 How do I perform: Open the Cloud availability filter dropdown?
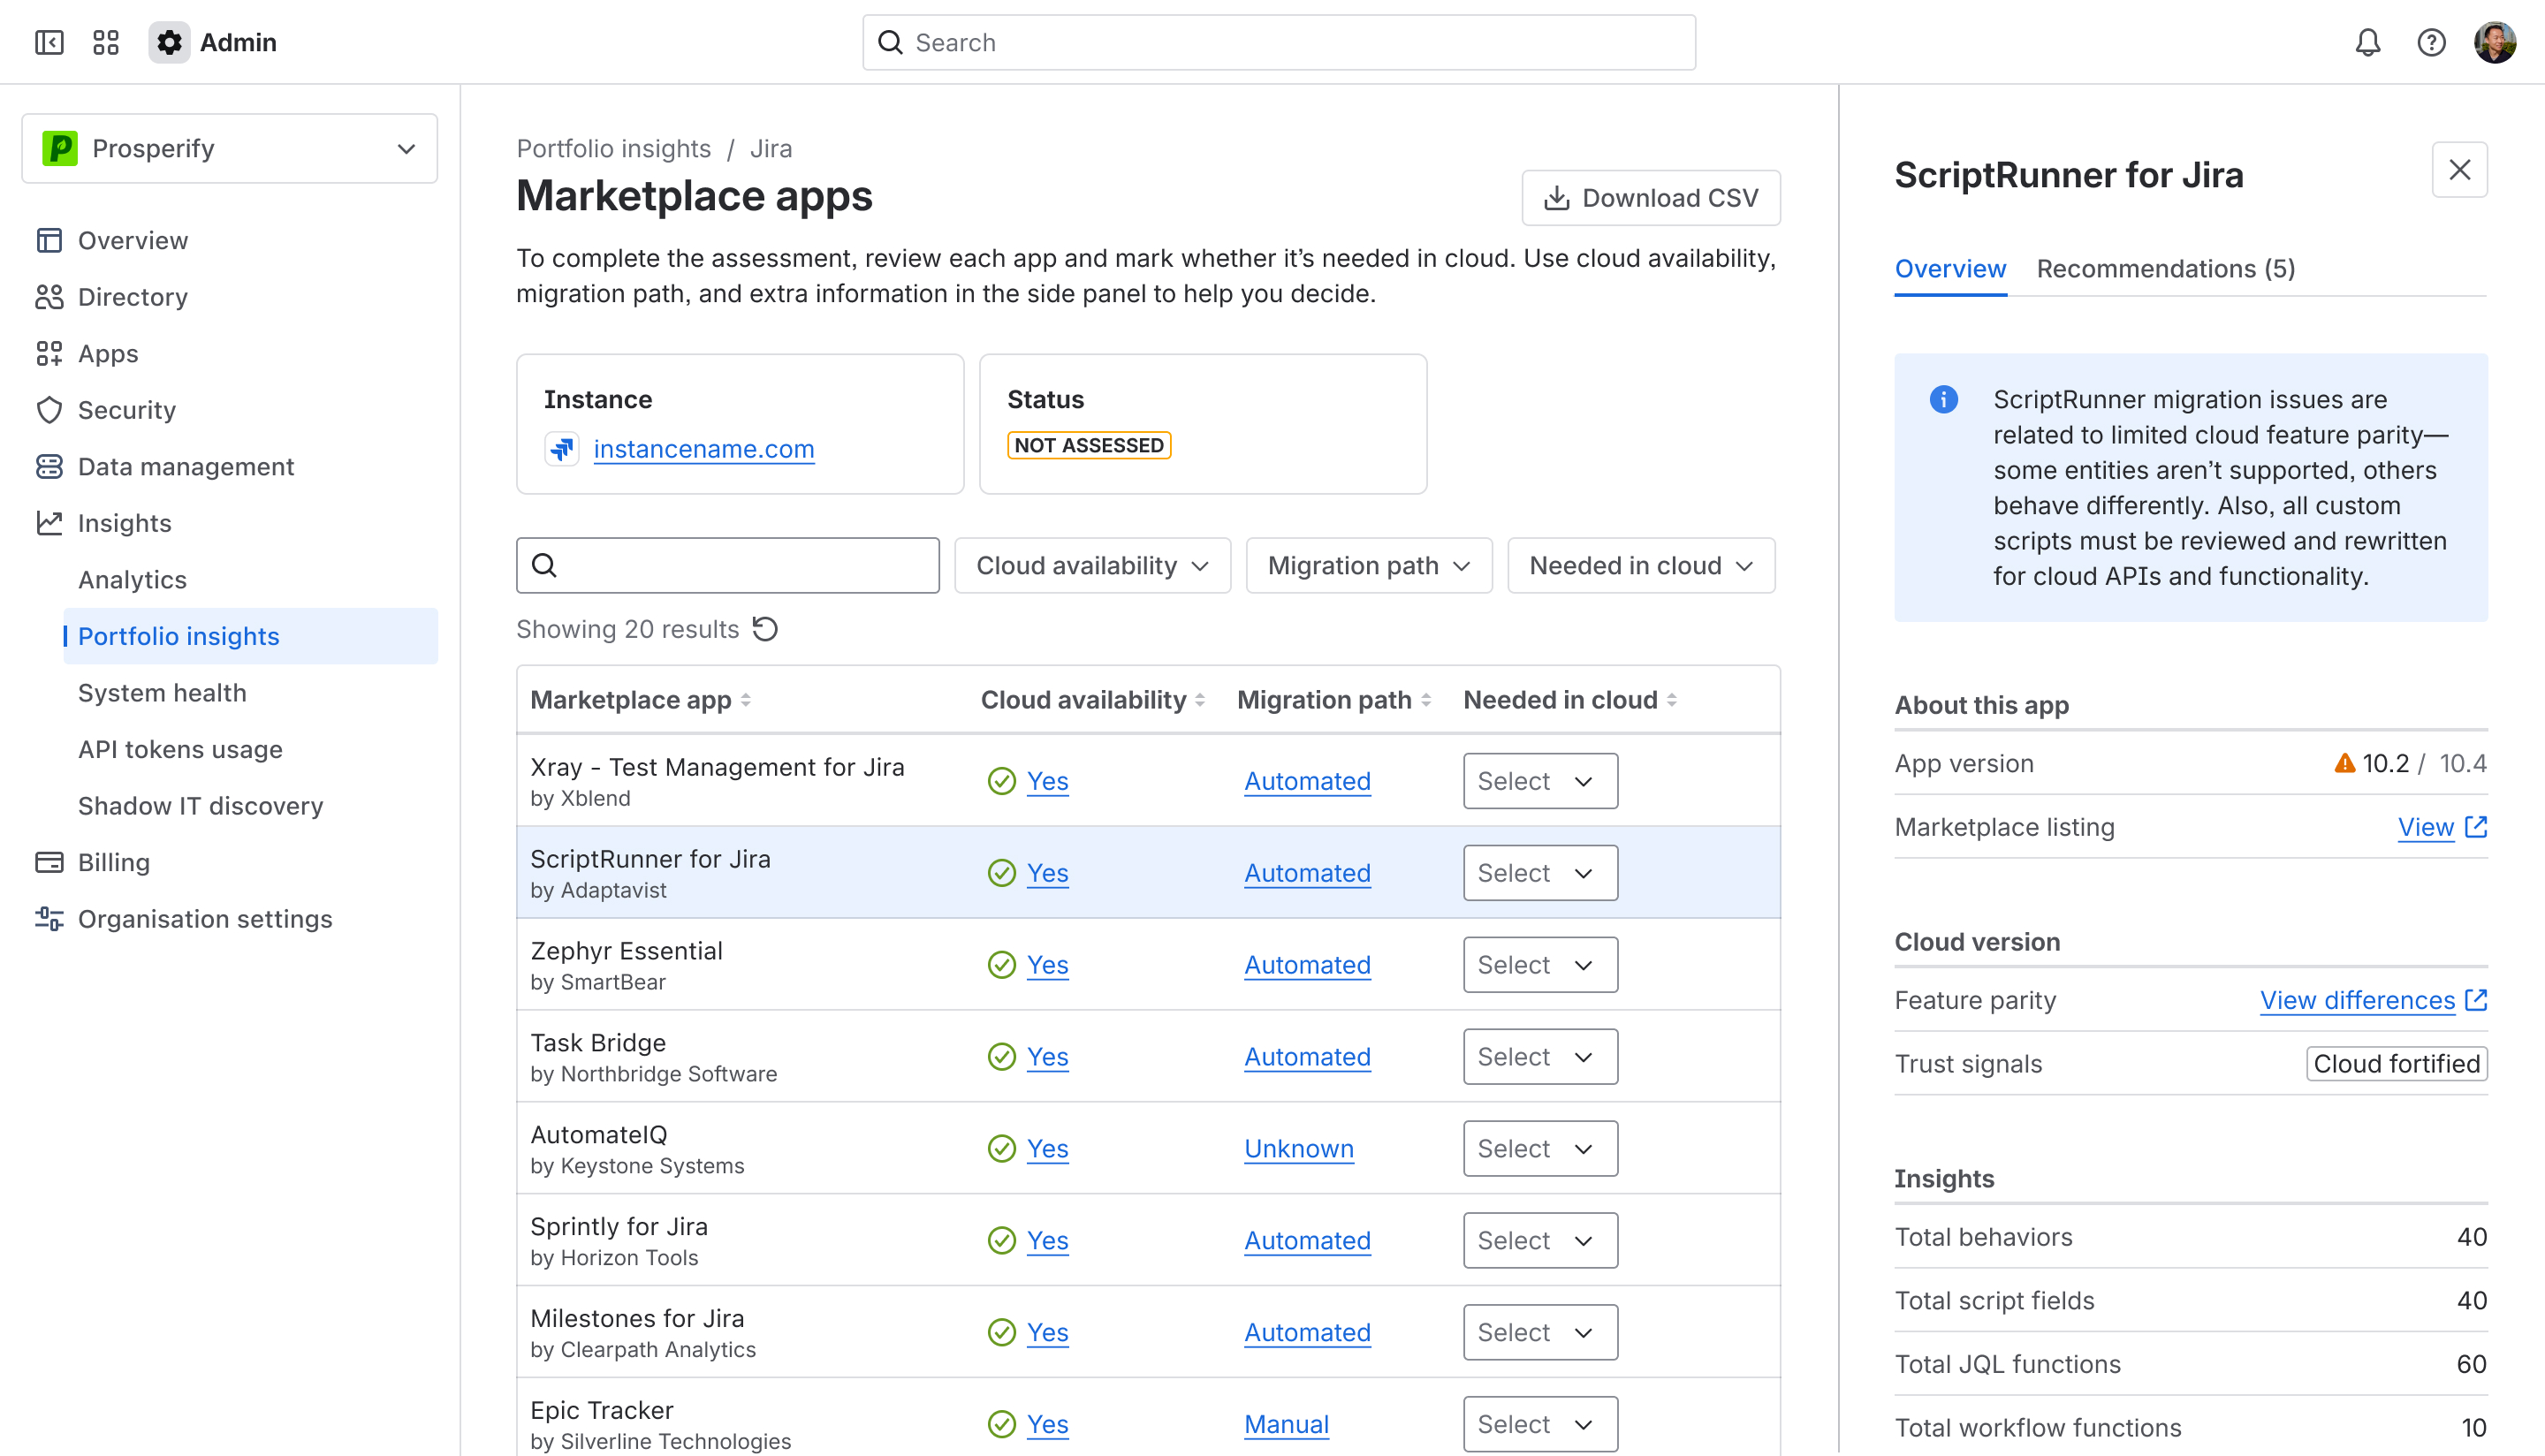point(1092,565)
